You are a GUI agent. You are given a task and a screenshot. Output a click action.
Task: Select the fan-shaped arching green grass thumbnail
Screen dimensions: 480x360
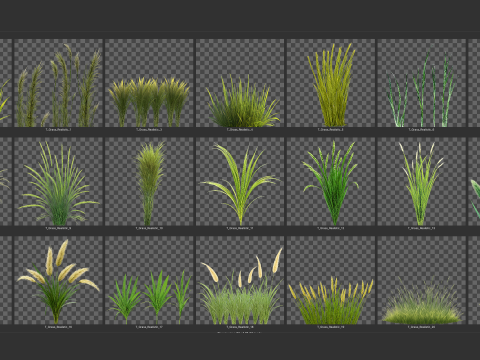[58, 182]
